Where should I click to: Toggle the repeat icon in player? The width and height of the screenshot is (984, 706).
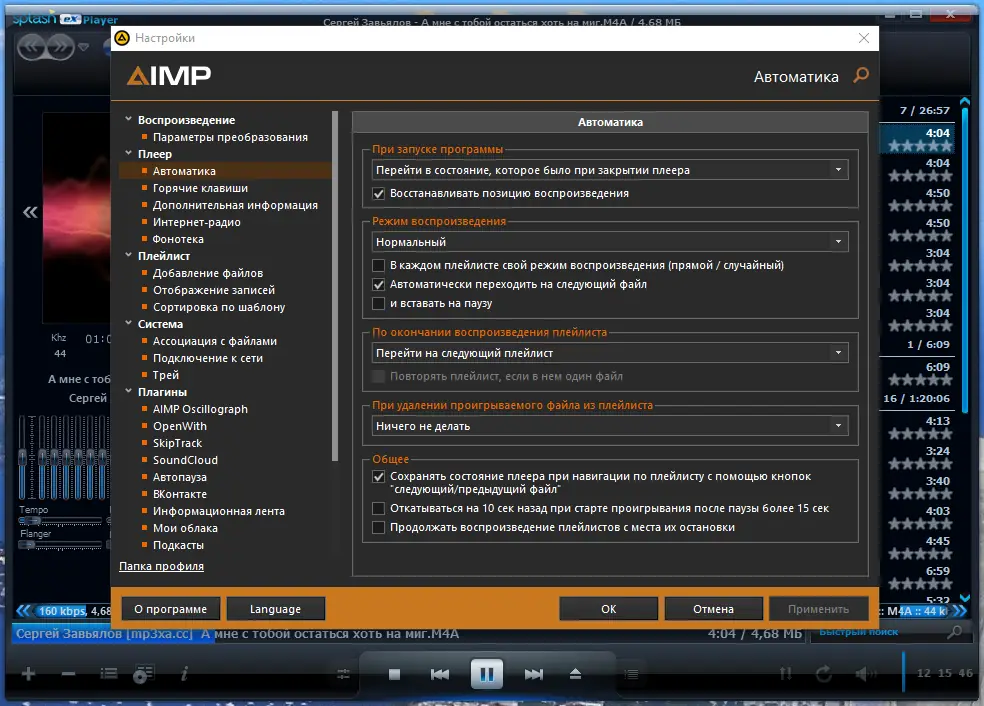[824, 674]
